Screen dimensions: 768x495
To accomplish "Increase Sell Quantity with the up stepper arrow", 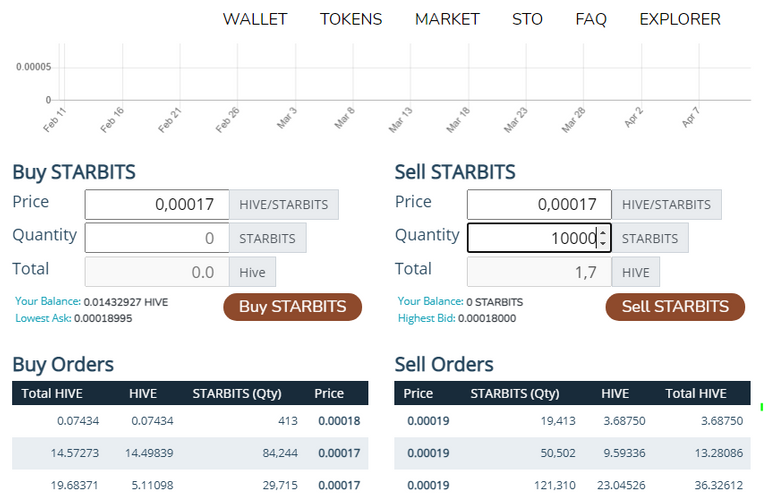I will point(603,233).
